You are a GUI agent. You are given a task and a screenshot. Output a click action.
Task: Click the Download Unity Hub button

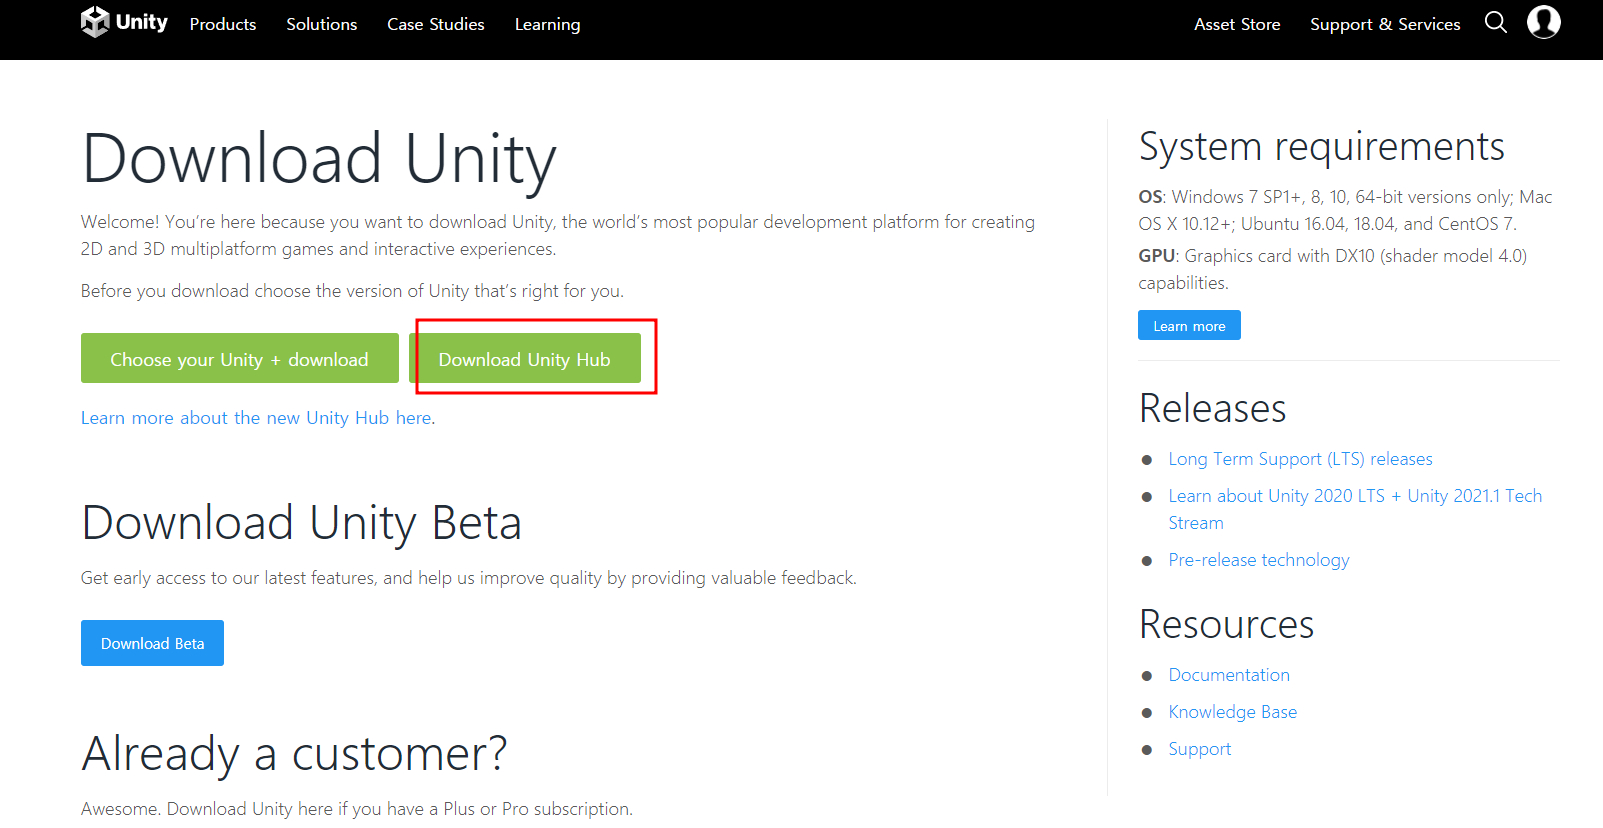(x=525, y=358)
